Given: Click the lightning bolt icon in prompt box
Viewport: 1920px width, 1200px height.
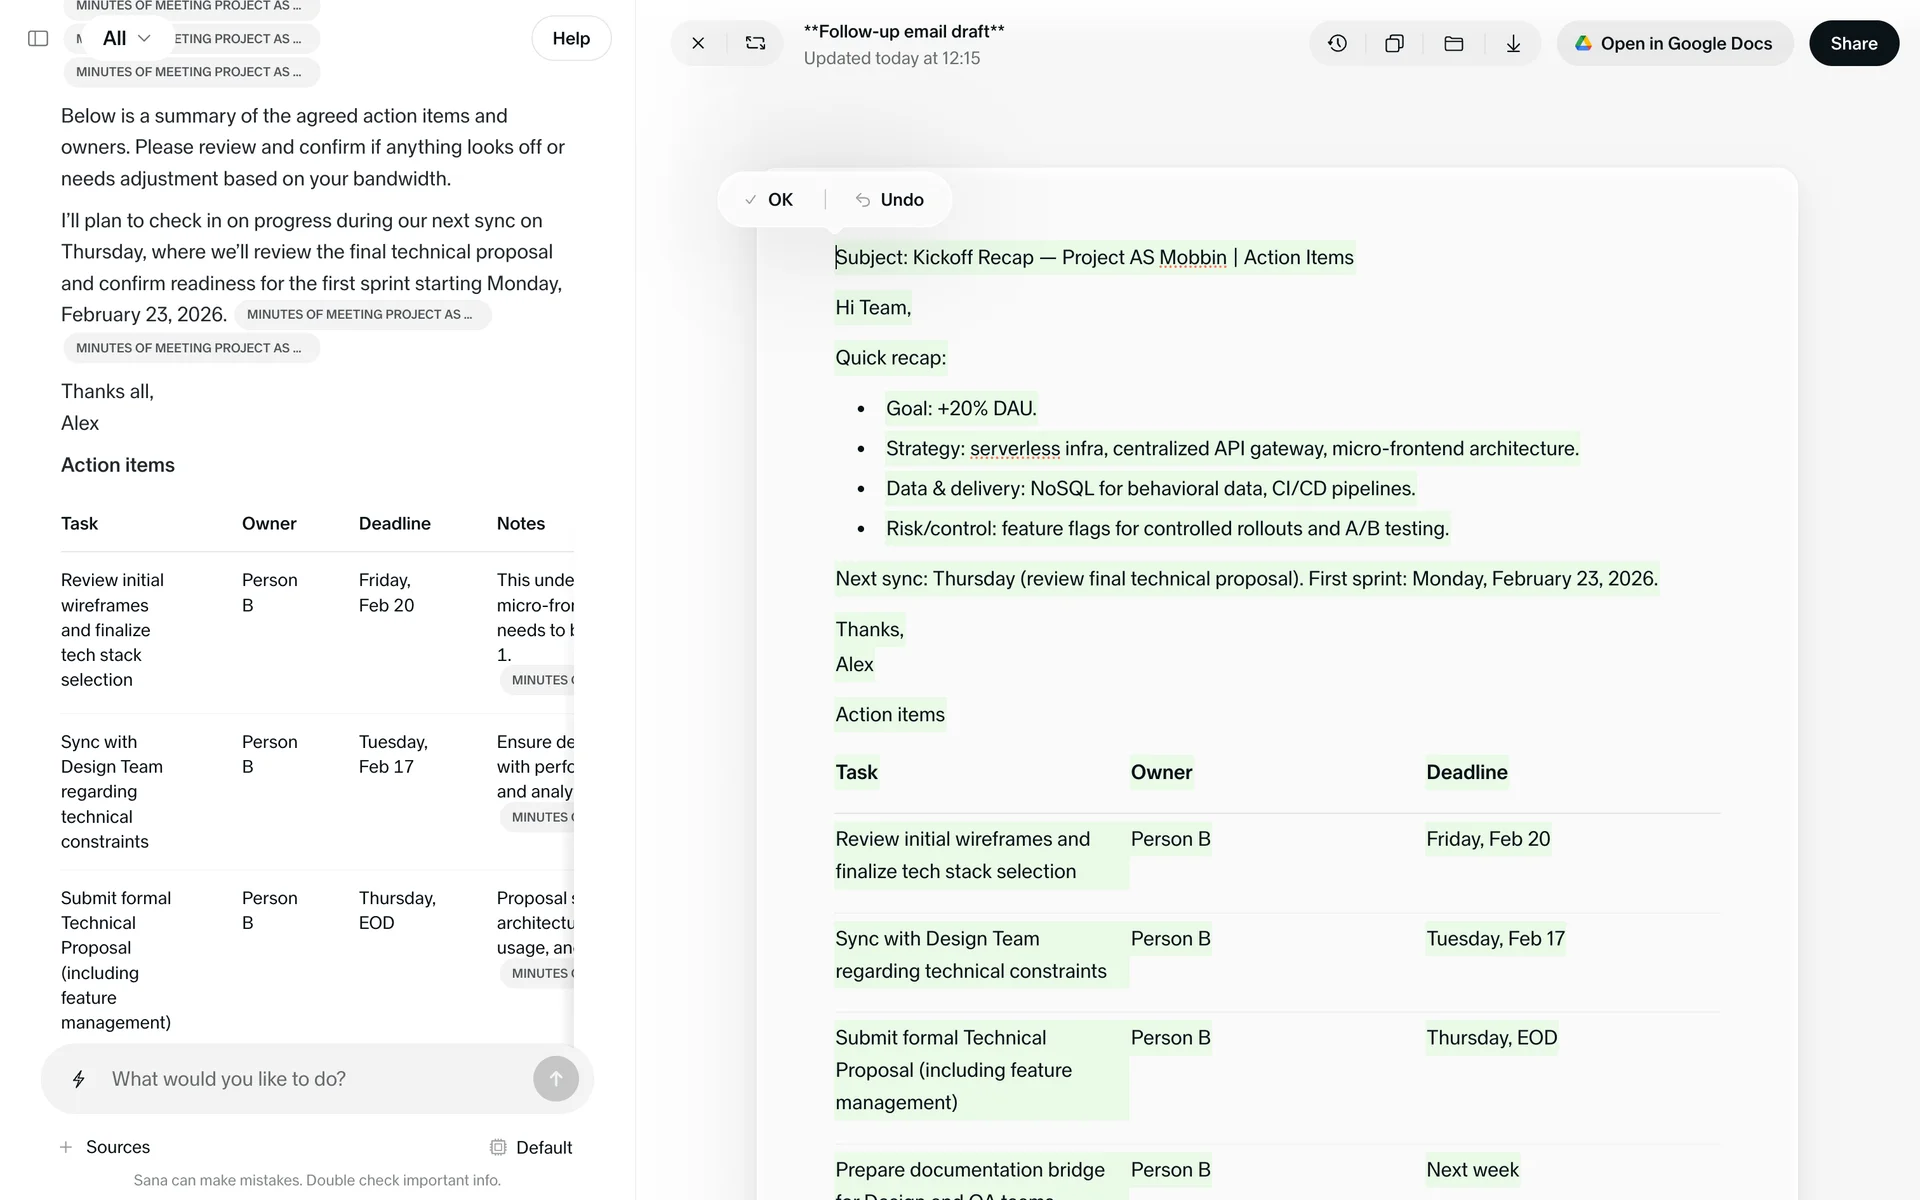Looking at the screenshot, I should (79, 1079).
